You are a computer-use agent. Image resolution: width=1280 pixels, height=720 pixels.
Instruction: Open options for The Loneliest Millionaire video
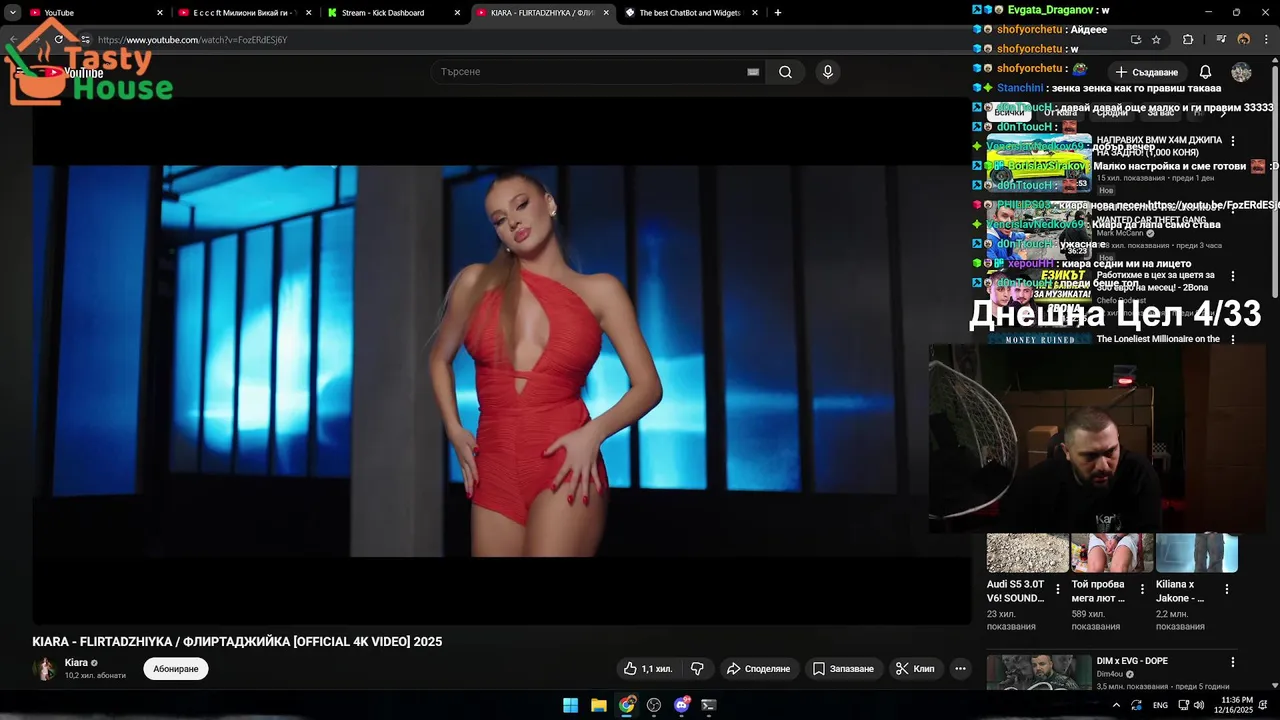1232,340
